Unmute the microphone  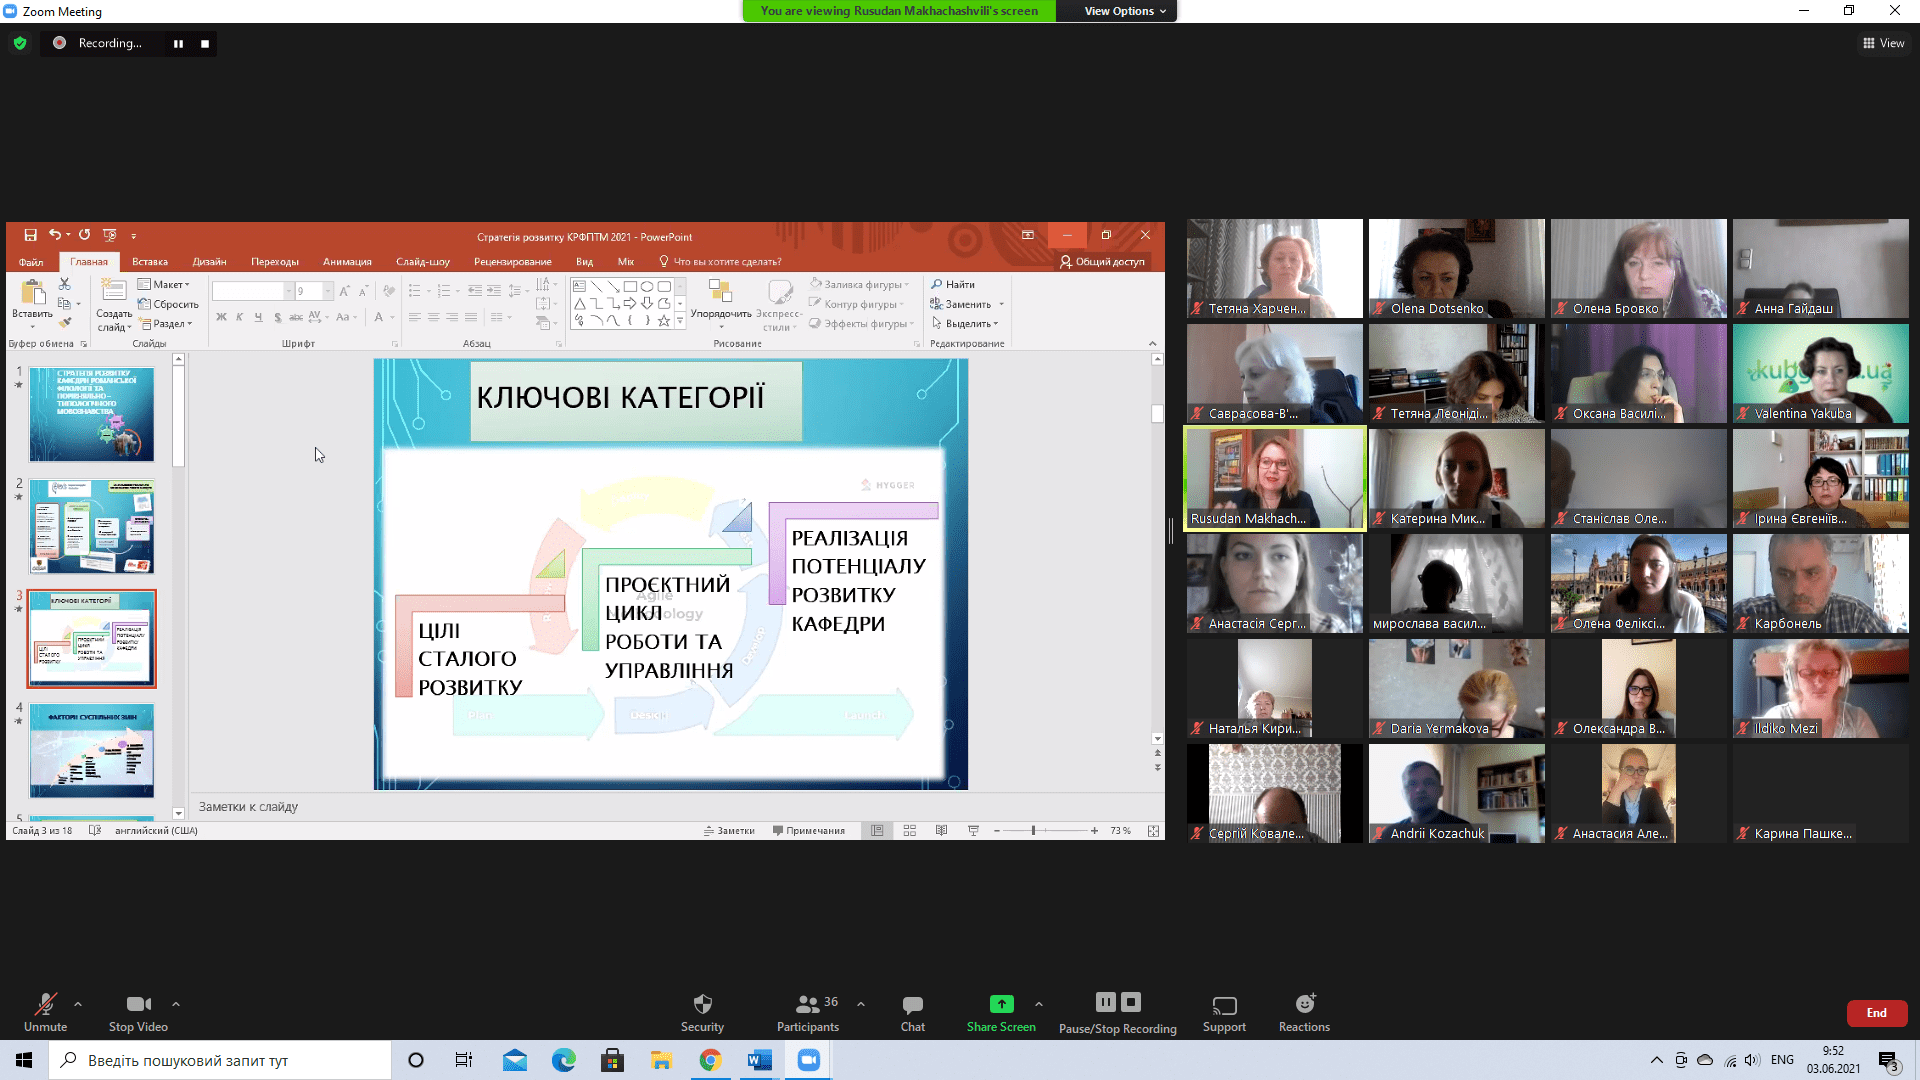45,1004
